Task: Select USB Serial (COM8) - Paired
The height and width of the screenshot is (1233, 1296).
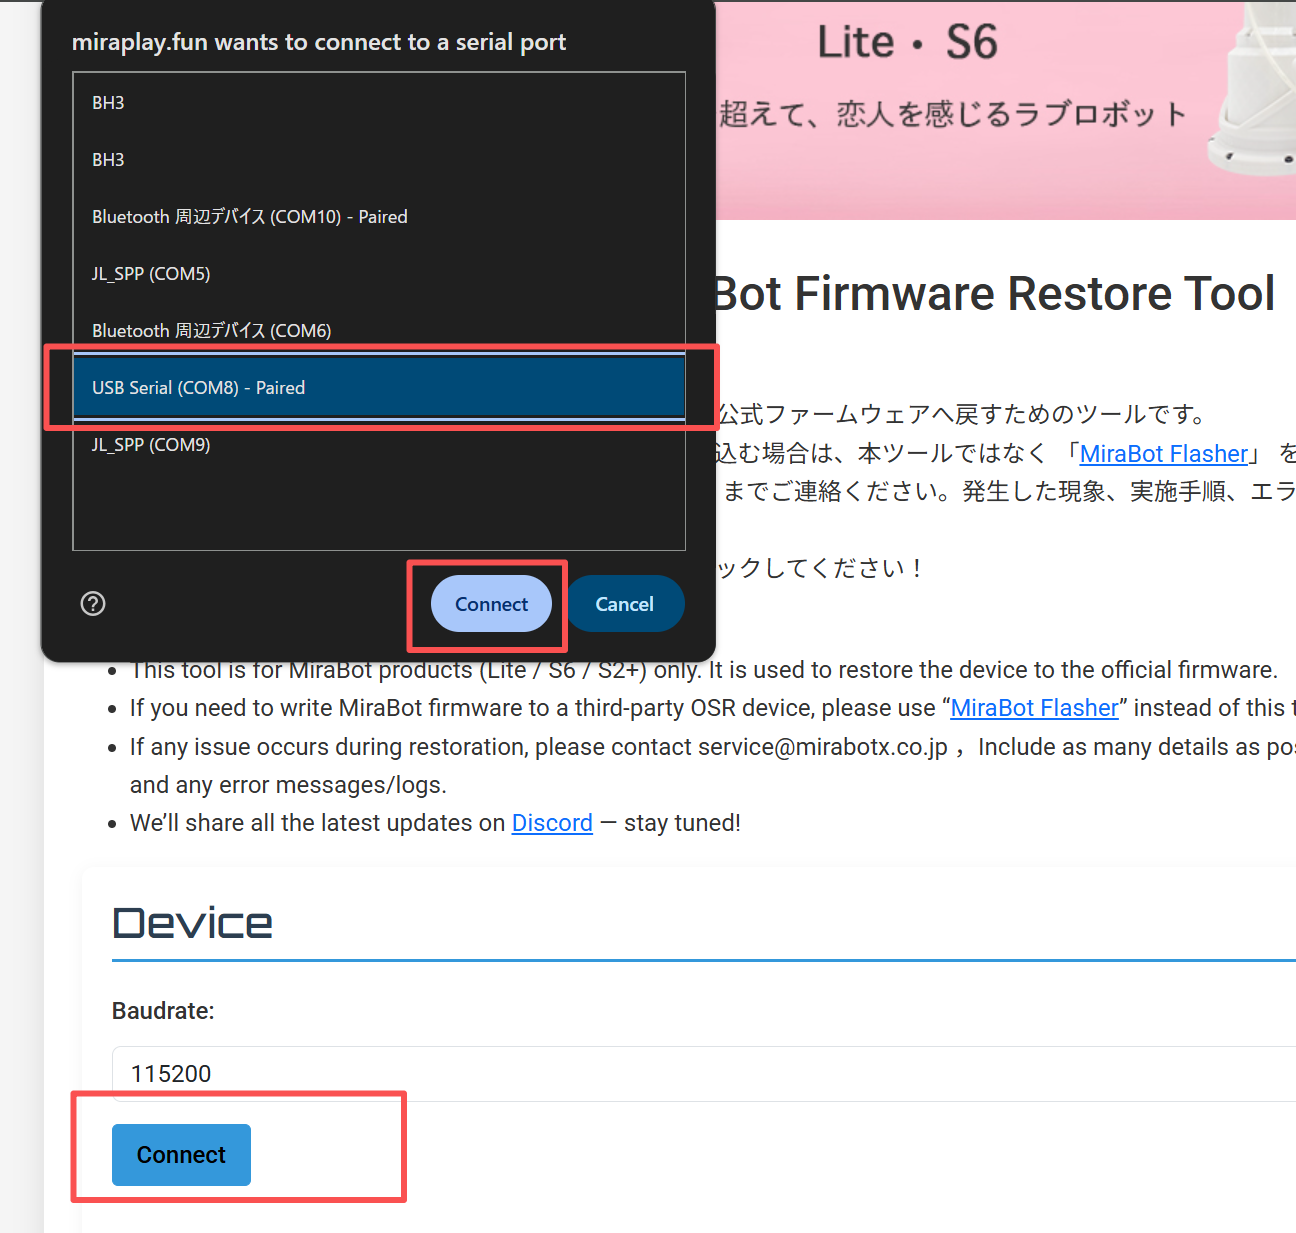Action: pyautogui.click(x=198, y=388)
